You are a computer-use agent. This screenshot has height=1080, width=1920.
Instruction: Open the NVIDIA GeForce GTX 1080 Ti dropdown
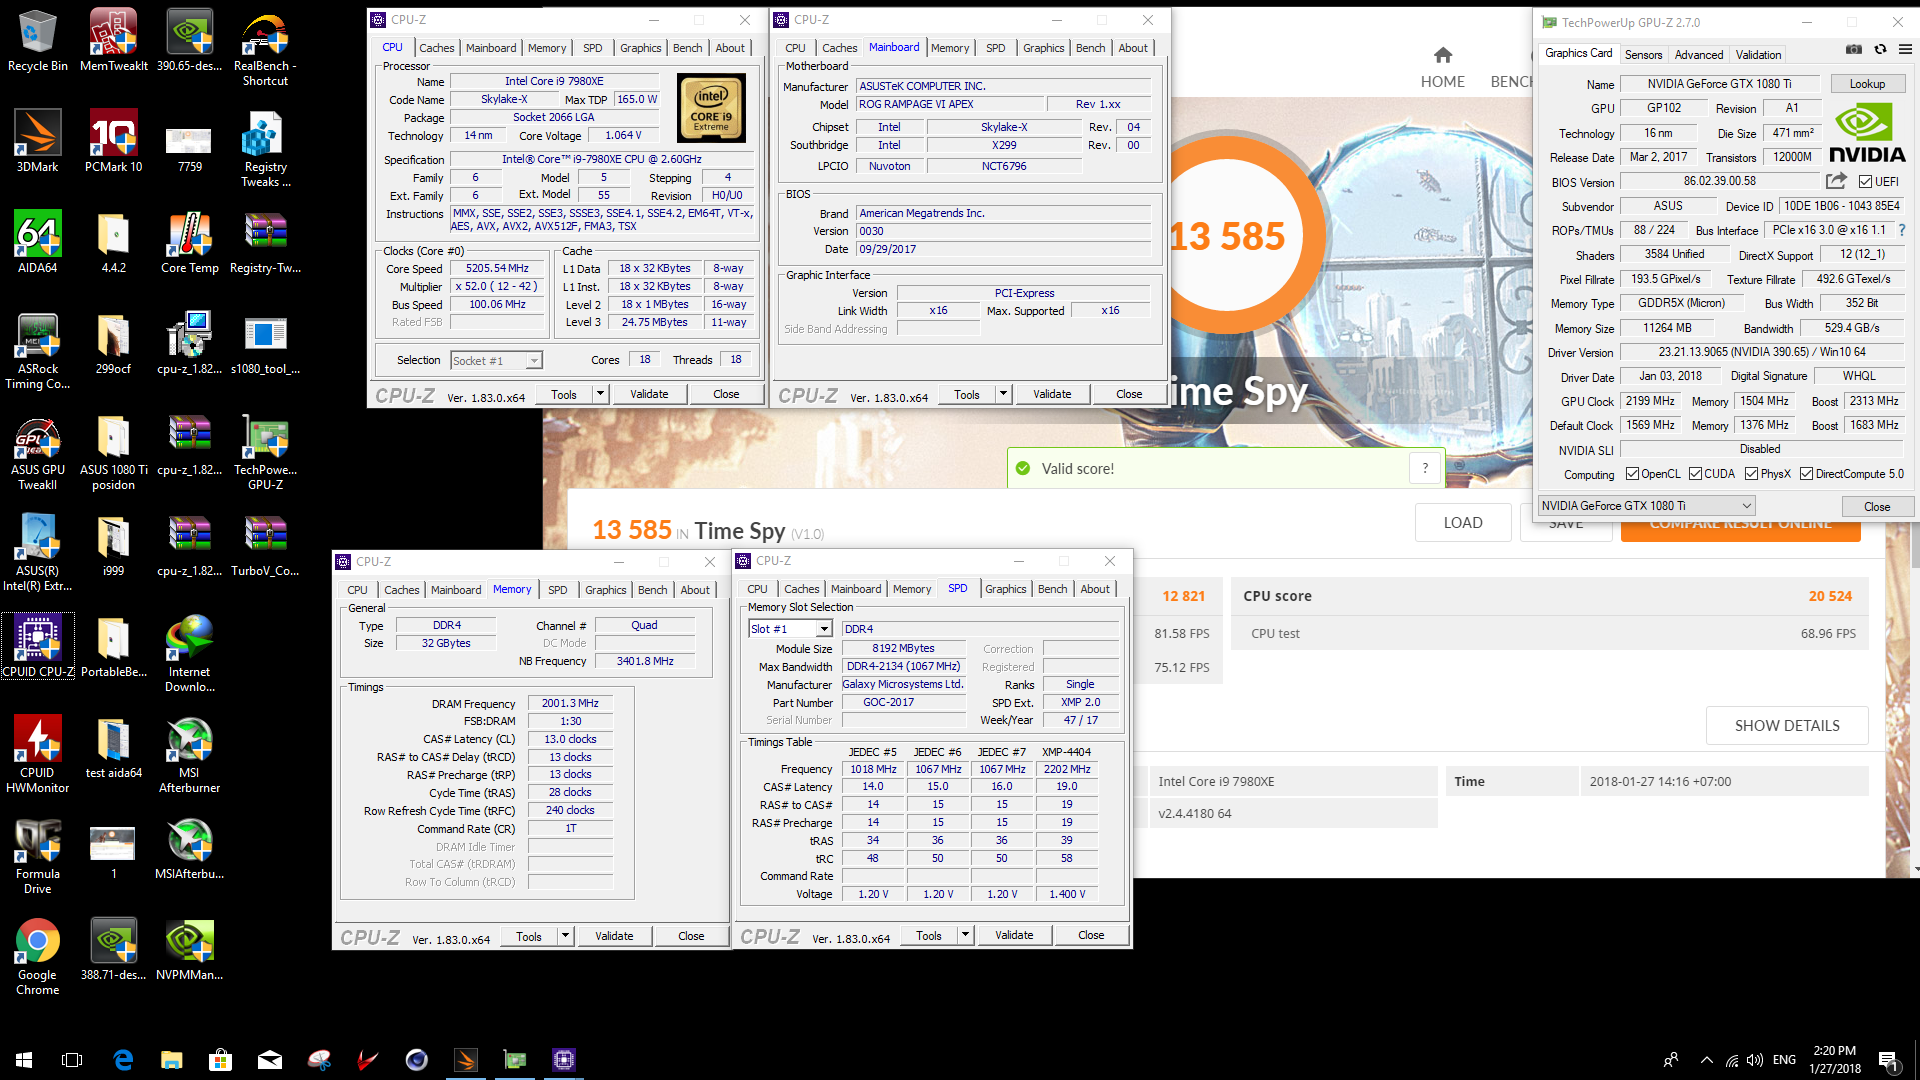click(x=1646, y=506)
